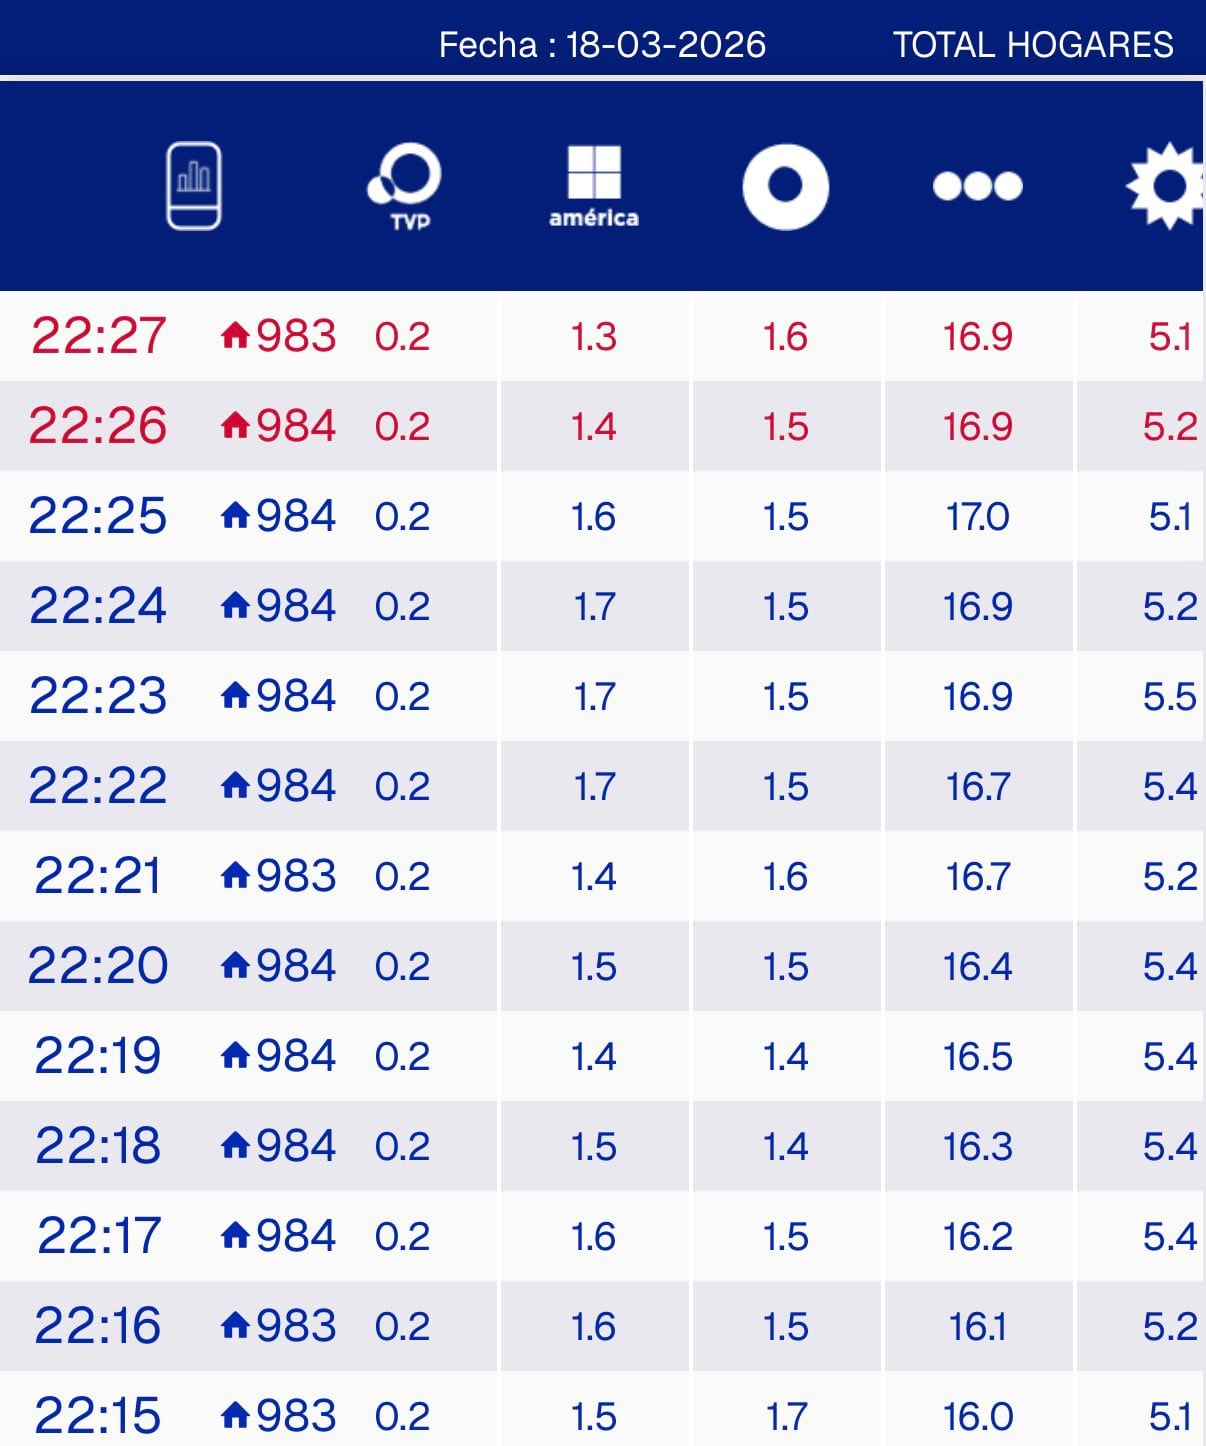Click the white ring channel logo
The image size is (1206, 1446).
(785, 186)
